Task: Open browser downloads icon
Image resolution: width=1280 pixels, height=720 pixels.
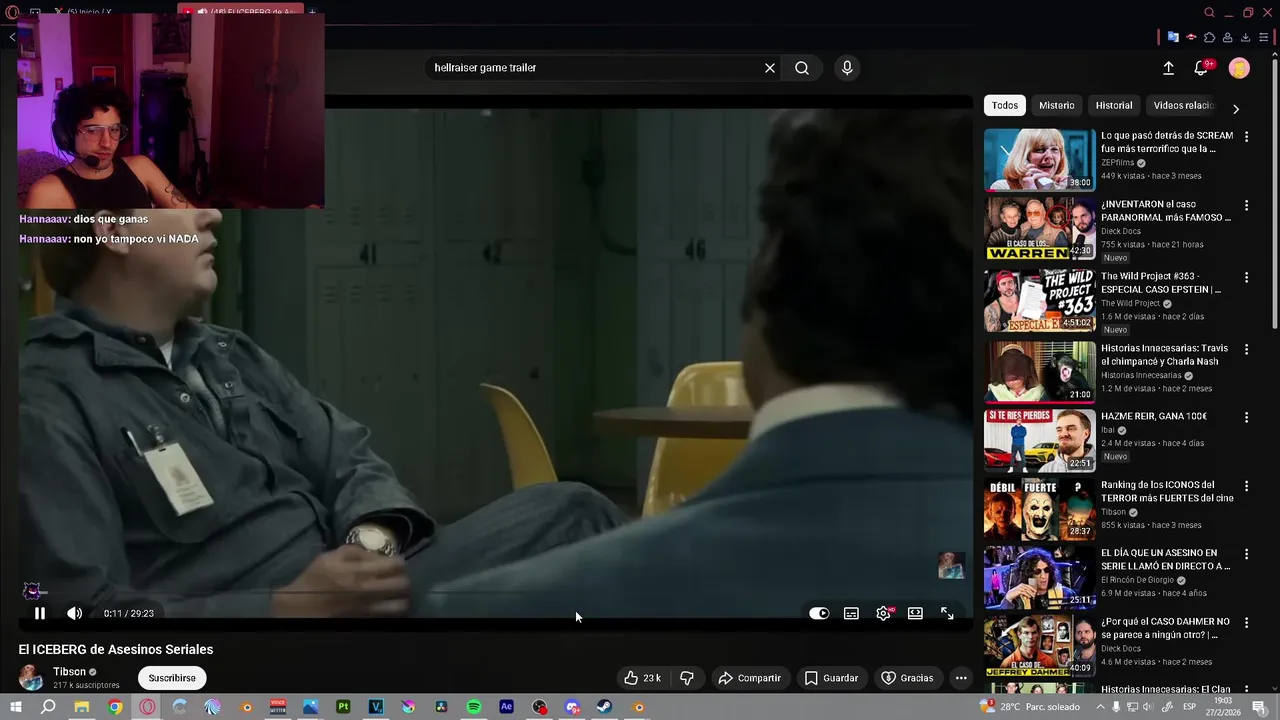Action: click(1245, 37)
